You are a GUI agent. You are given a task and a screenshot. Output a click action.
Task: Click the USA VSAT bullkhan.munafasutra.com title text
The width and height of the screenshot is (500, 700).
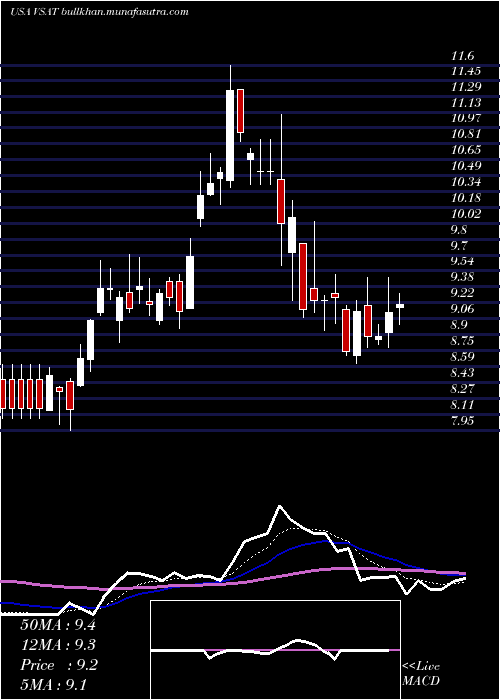(x=99, y=12)
